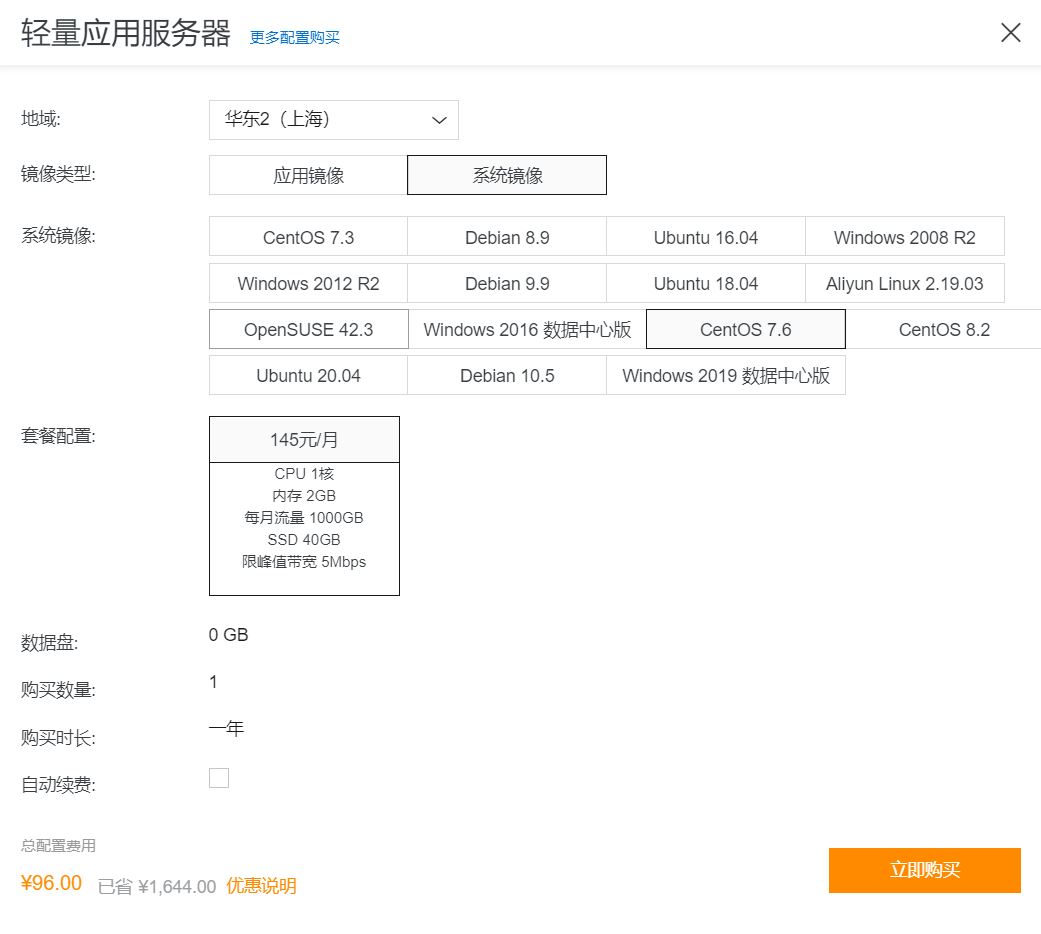
Task: Switch to 应用镜像 image type tab
Action: coord(308,175)
